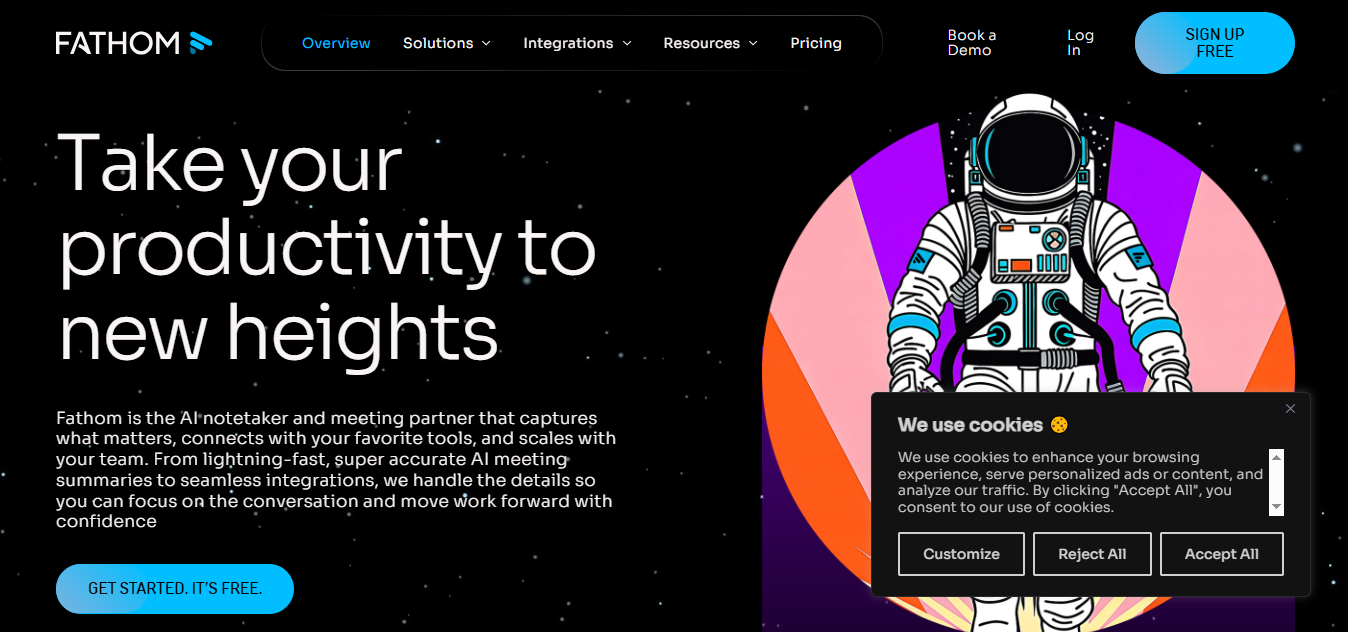The image size is (1348, 632).
Task: Click the SIGN UP FREE button
Action: [1215, 43]
